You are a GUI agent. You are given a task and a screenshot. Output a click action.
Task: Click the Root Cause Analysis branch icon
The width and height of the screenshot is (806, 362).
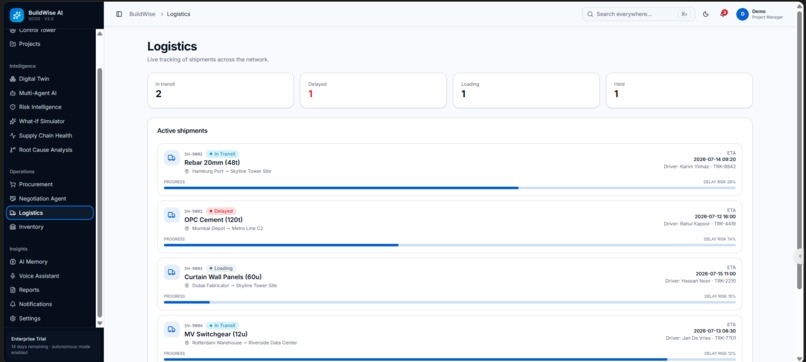[13, 150]
